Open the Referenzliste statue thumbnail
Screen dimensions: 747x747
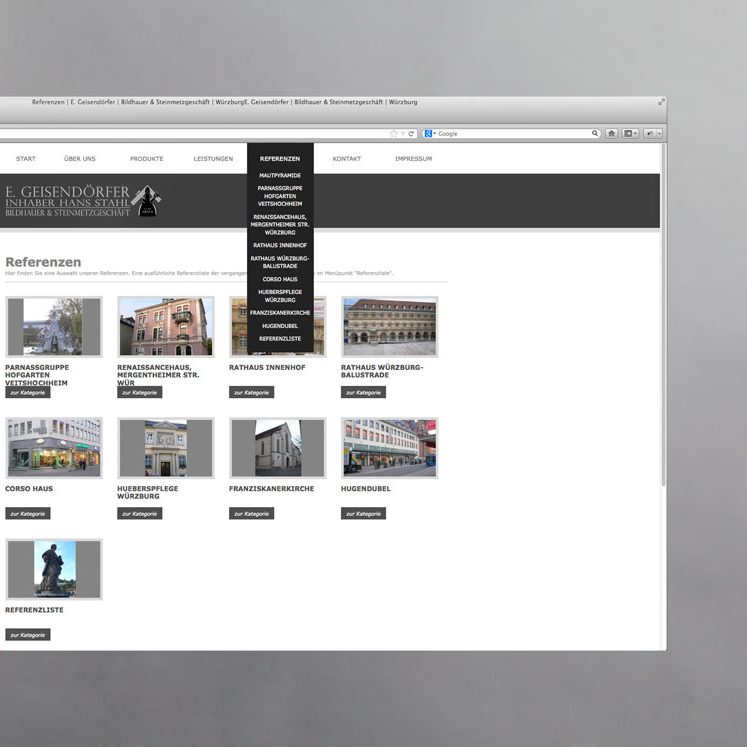tap(54, 569)
